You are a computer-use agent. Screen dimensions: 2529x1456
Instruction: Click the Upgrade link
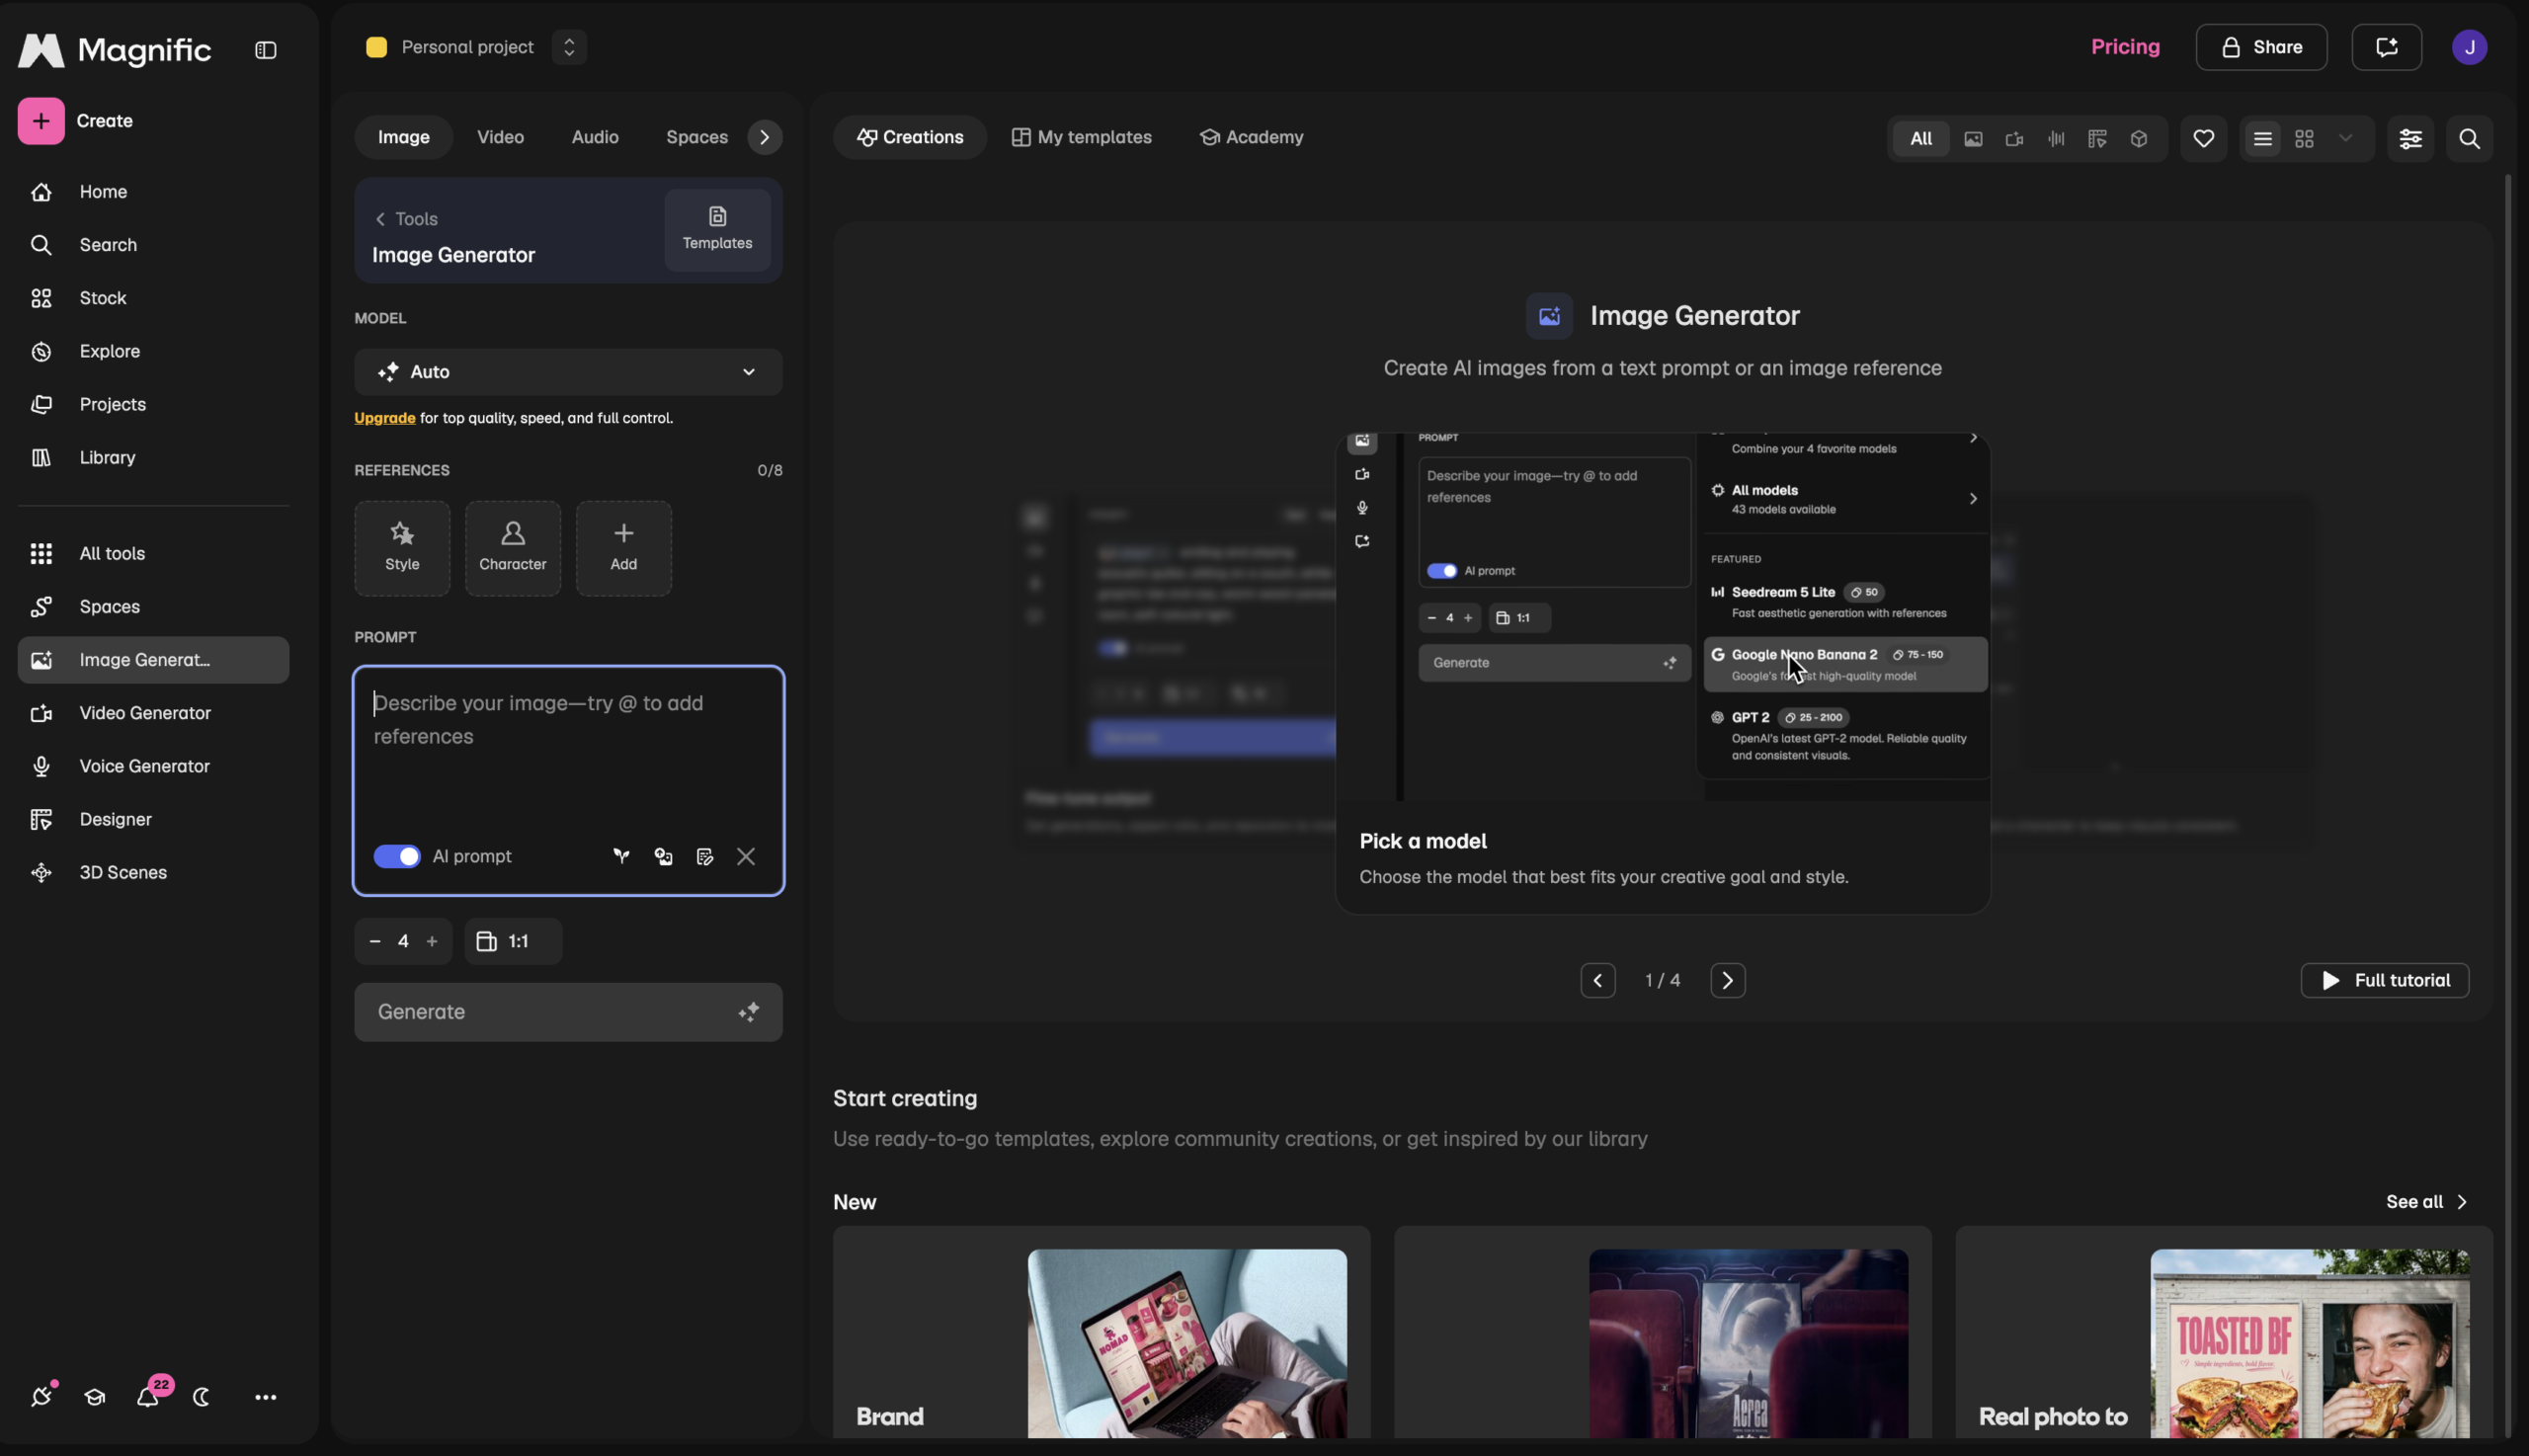click(385, 418)
